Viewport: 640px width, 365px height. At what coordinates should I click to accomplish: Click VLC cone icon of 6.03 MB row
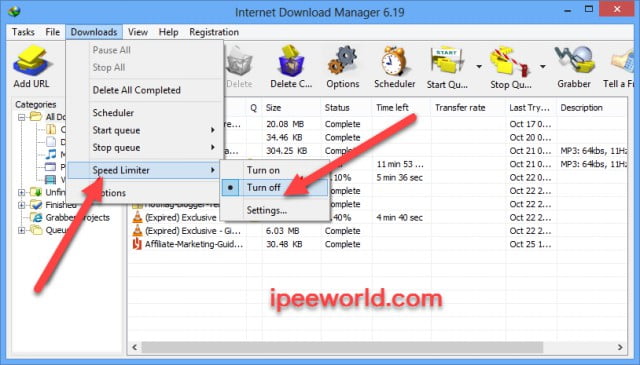click(137, 231)
